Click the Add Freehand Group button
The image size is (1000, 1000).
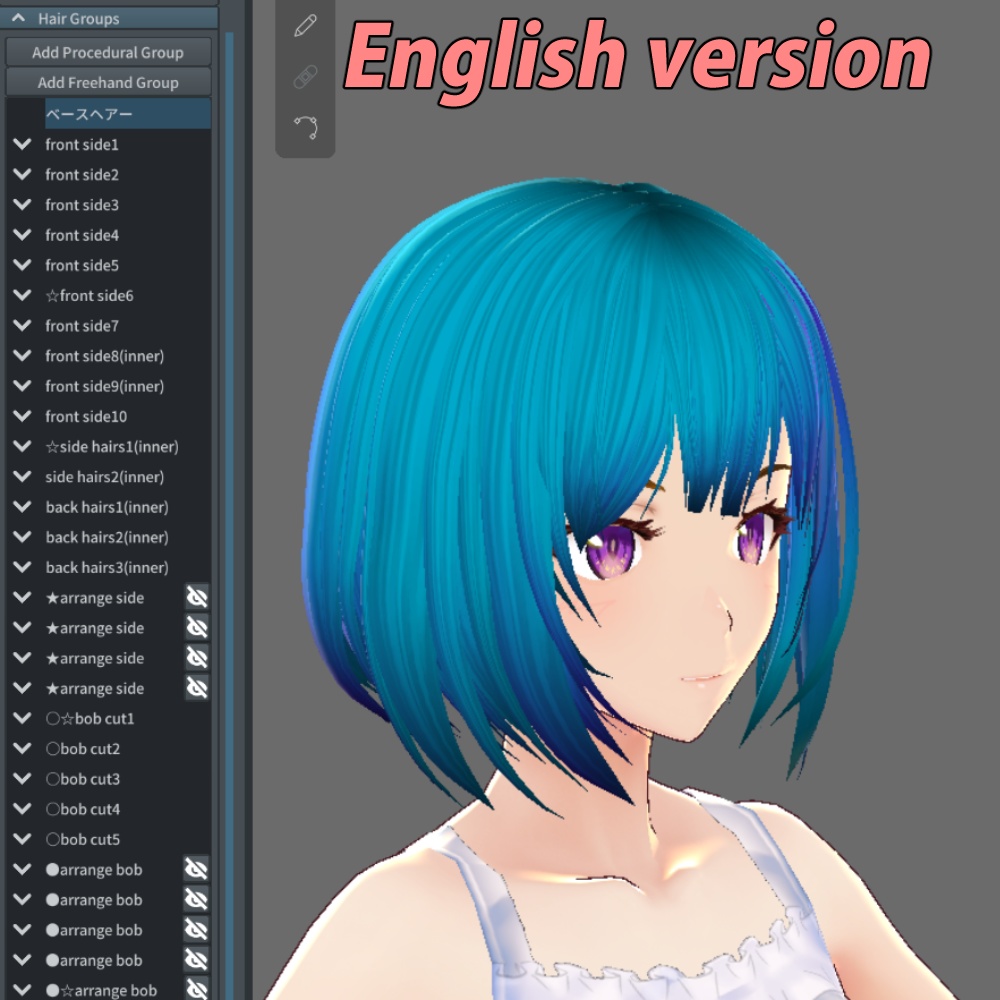pyautogui.click(x=107, y=82)
